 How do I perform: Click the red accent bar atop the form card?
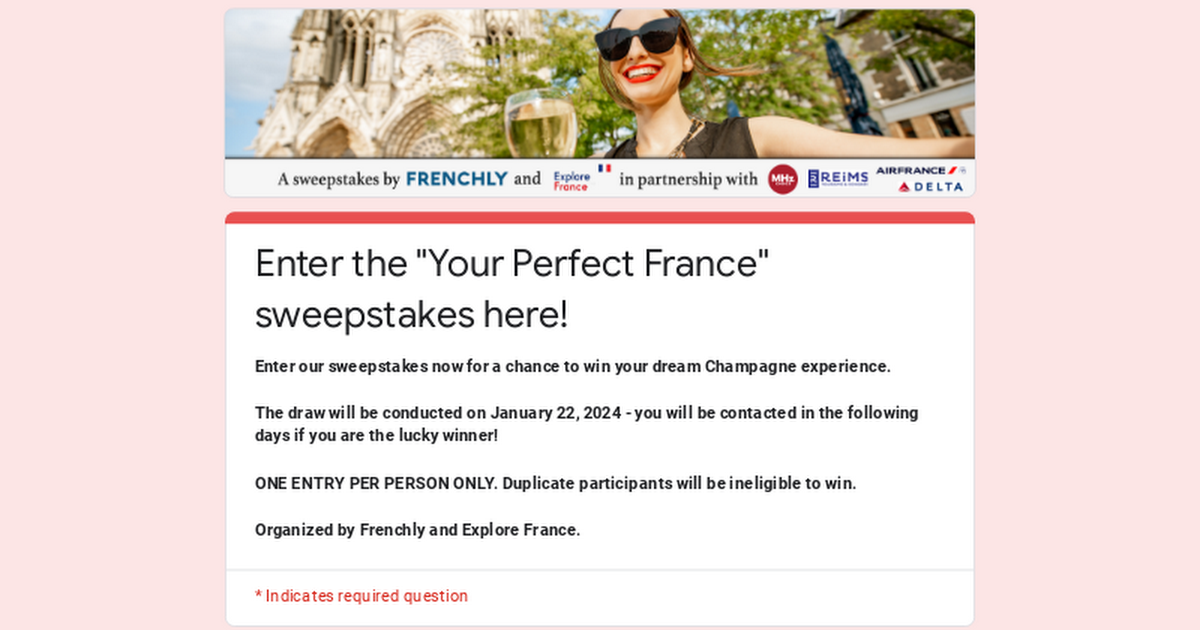600,217
